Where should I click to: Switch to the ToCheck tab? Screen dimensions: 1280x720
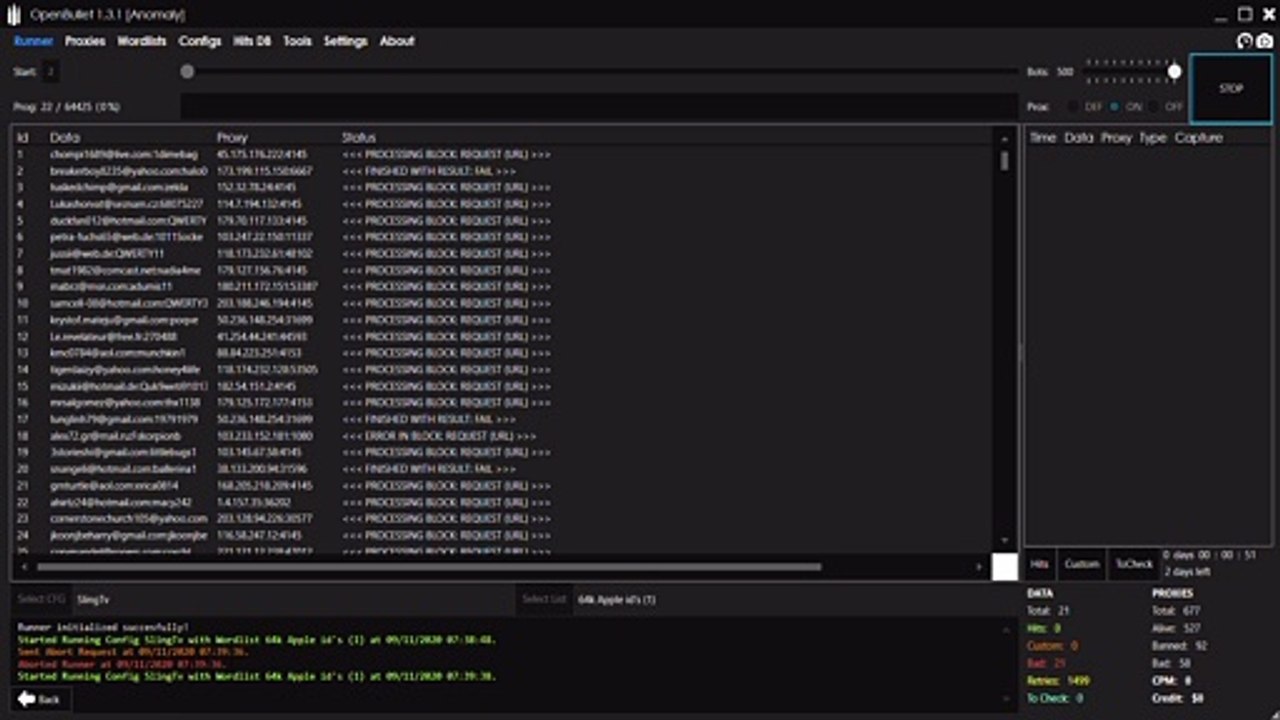pyautogui.click(x=1134, y=564)
